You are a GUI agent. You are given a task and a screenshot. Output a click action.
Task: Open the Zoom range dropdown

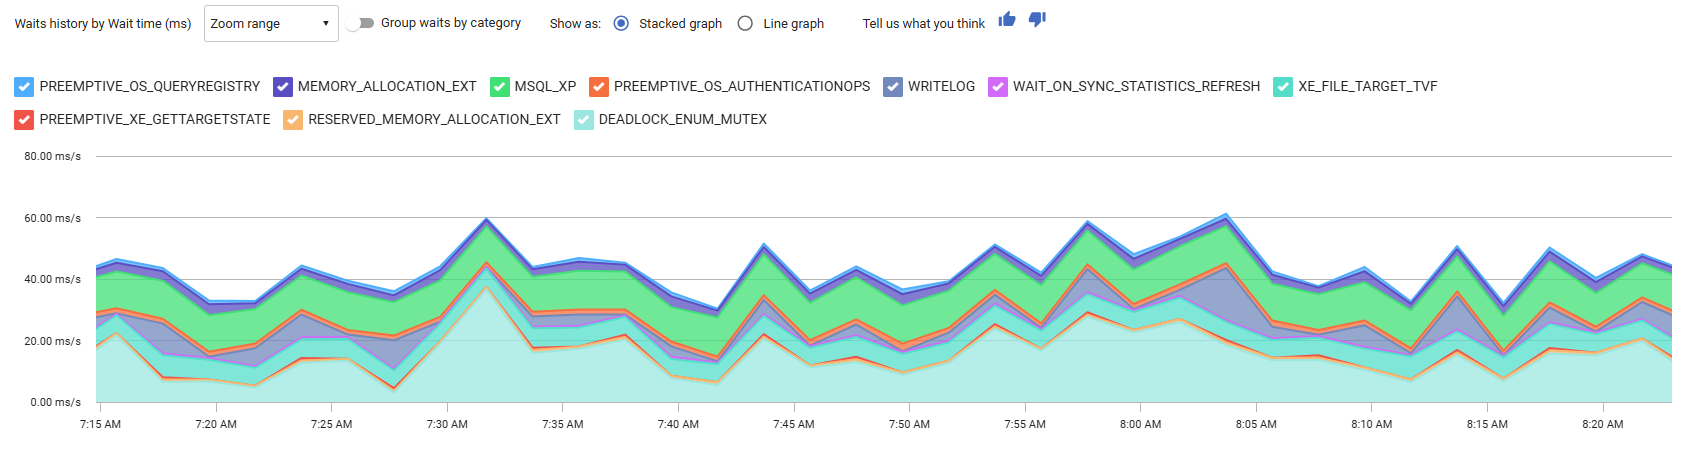coord(271,24)
